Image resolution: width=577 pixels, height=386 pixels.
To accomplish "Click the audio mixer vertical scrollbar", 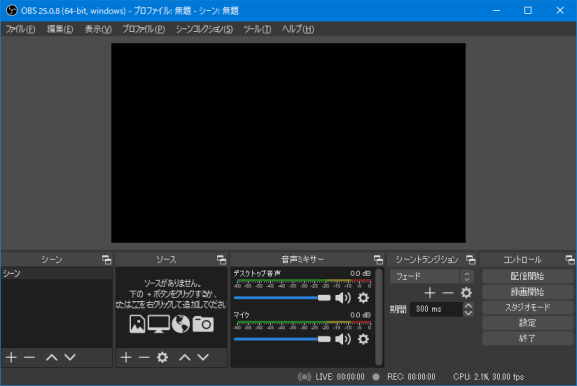I will (x=379, y=317).
